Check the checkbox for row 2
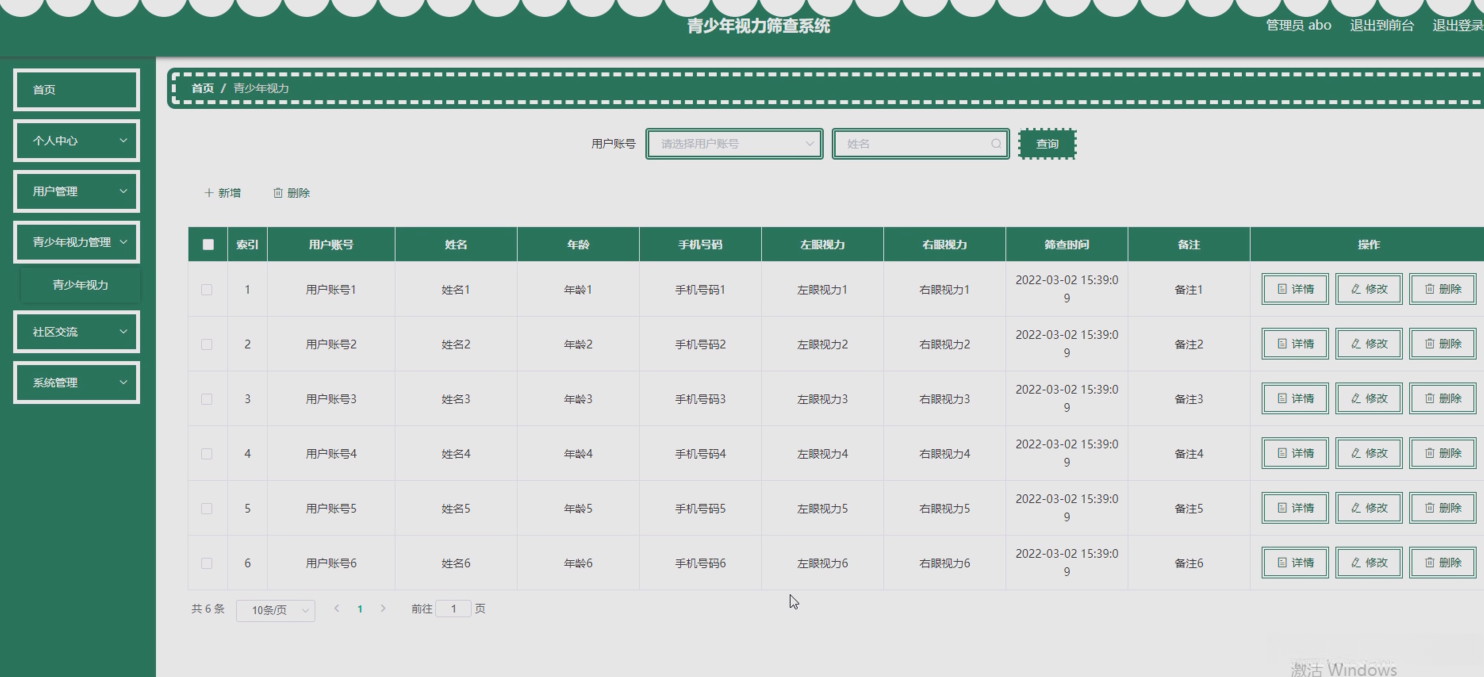This screenshot has height=677, width=1484. tap(207, 344)
